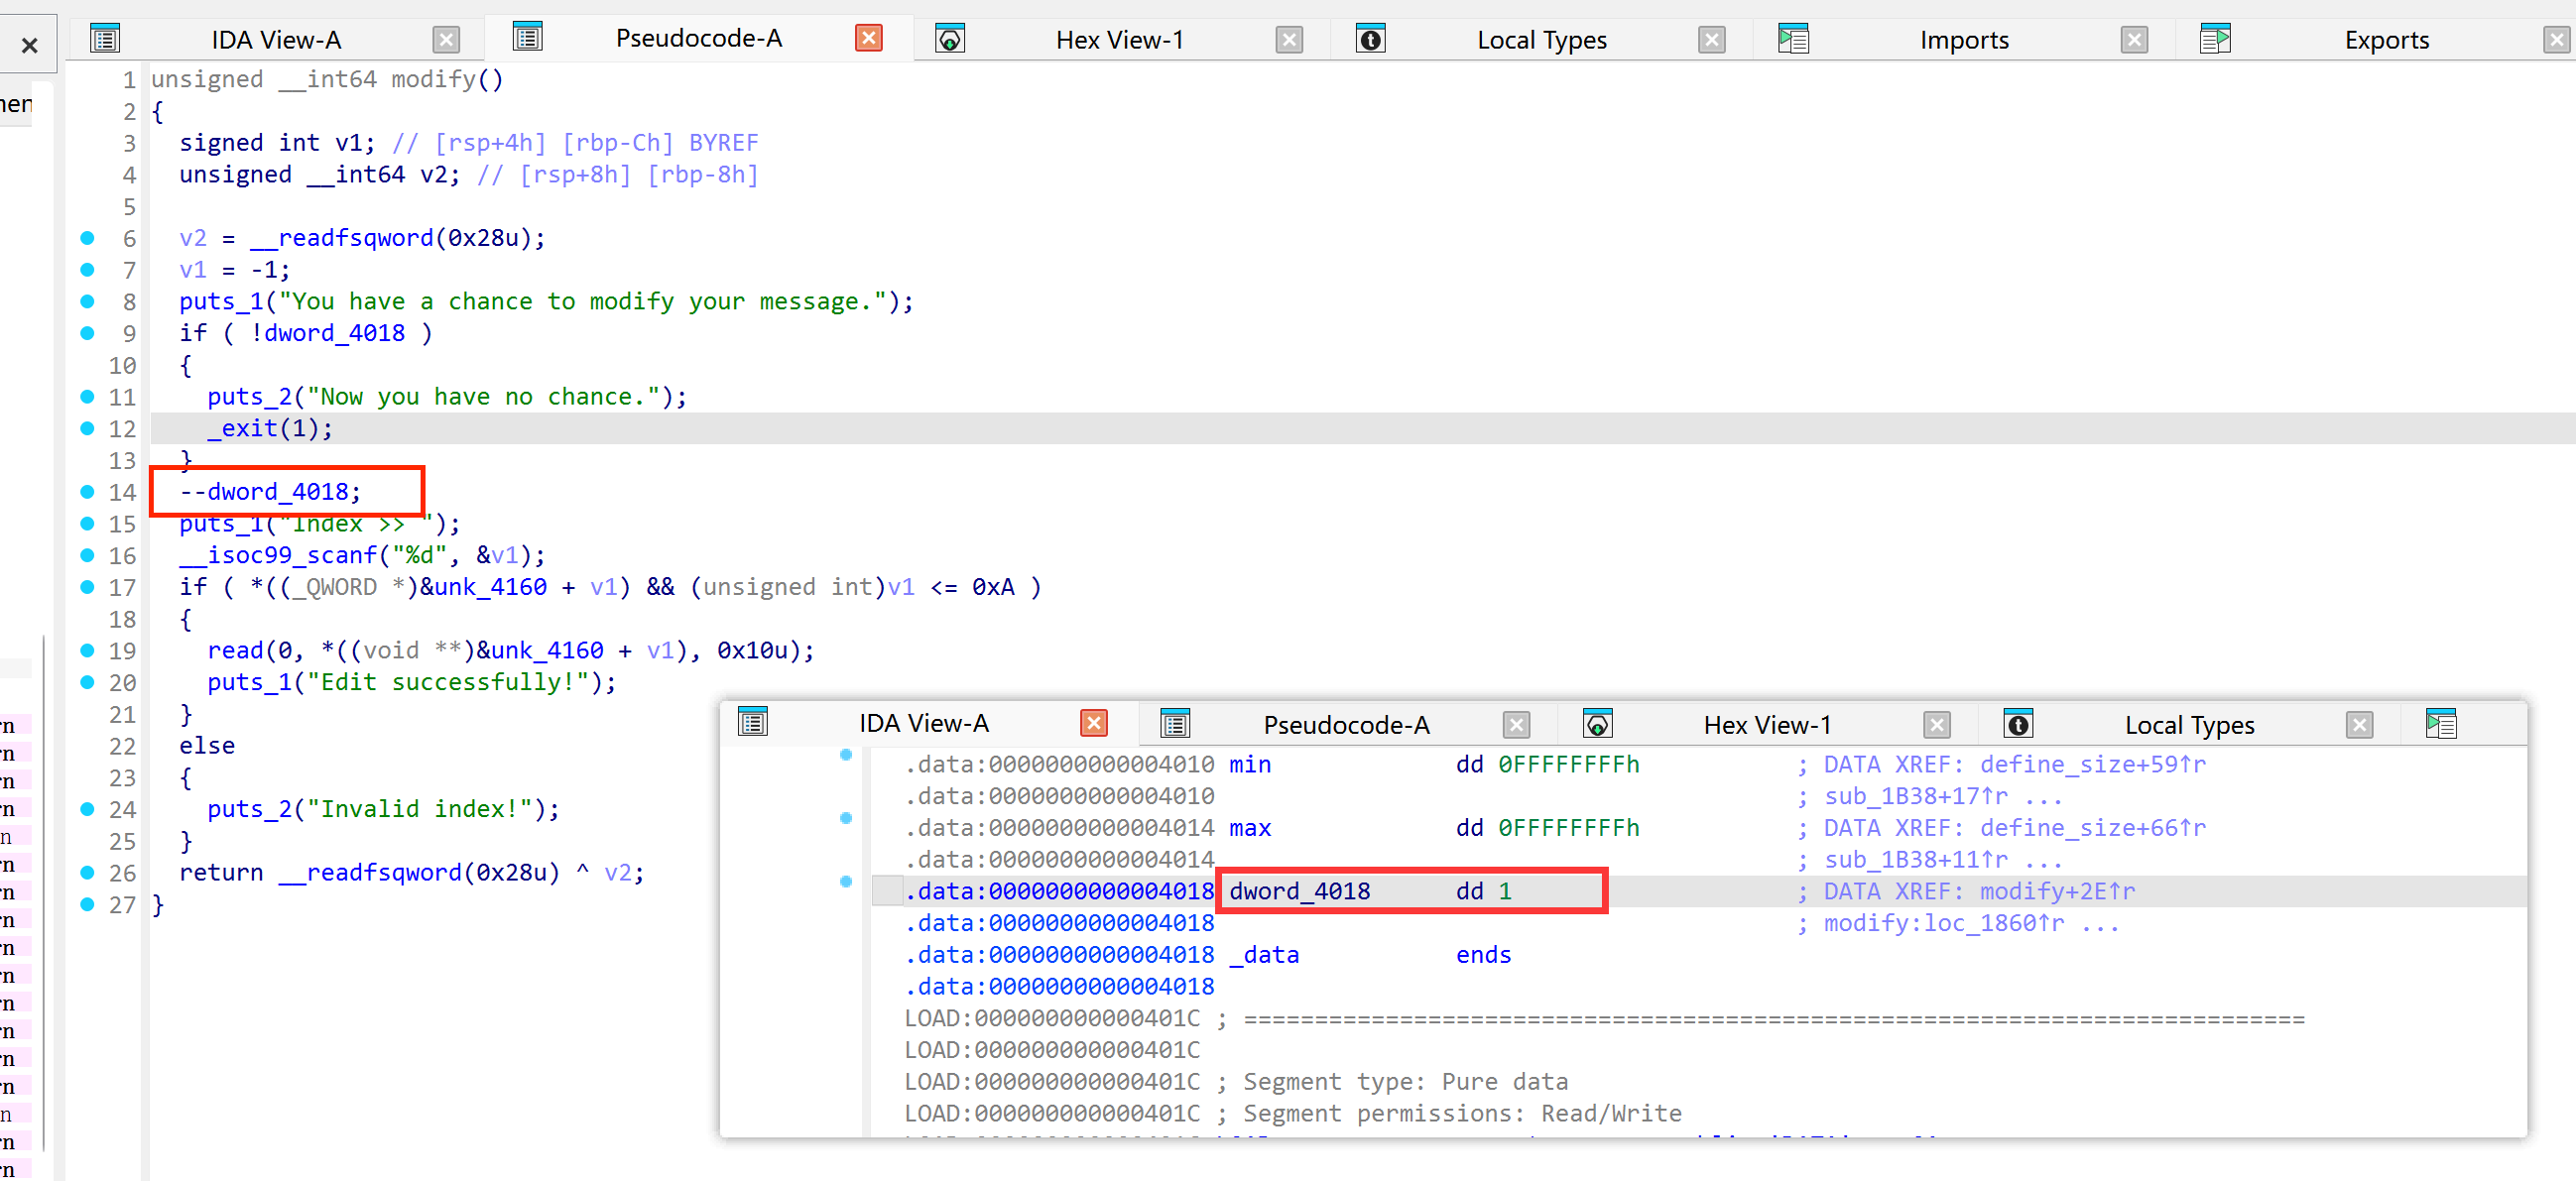Toggle breakpoint dot on line 7
Viewport: 2576px width, 1181px height.
(x=87, y=270)
